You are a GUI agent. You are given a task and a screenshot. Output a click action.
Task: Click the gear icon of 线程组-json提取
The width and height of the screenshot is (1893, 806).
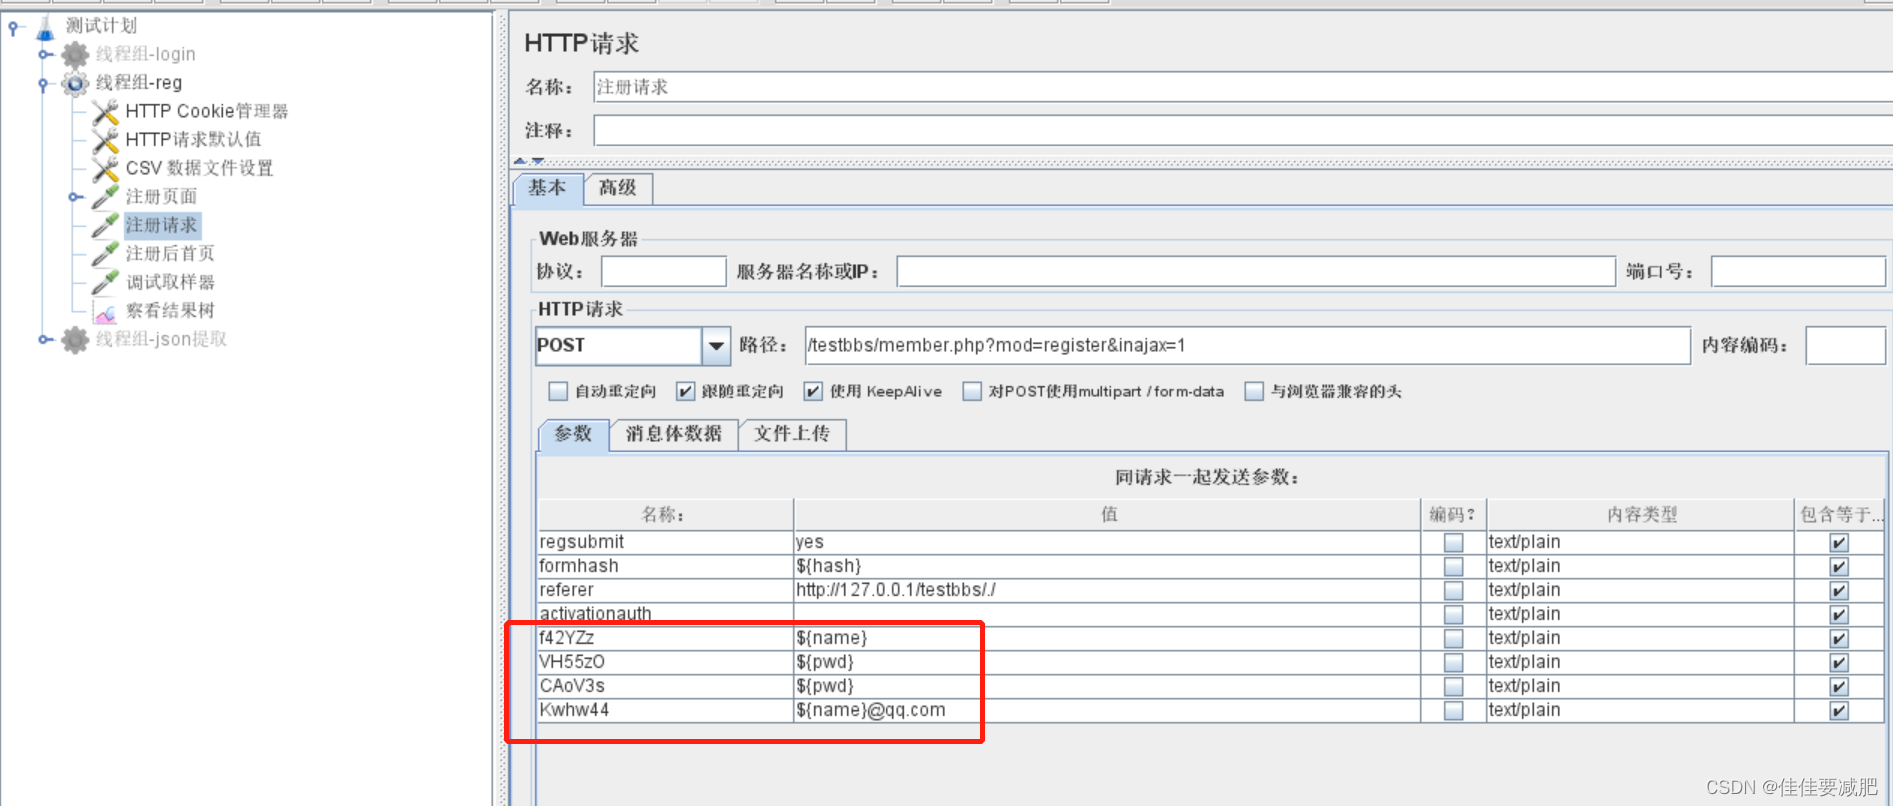point(75,340)
